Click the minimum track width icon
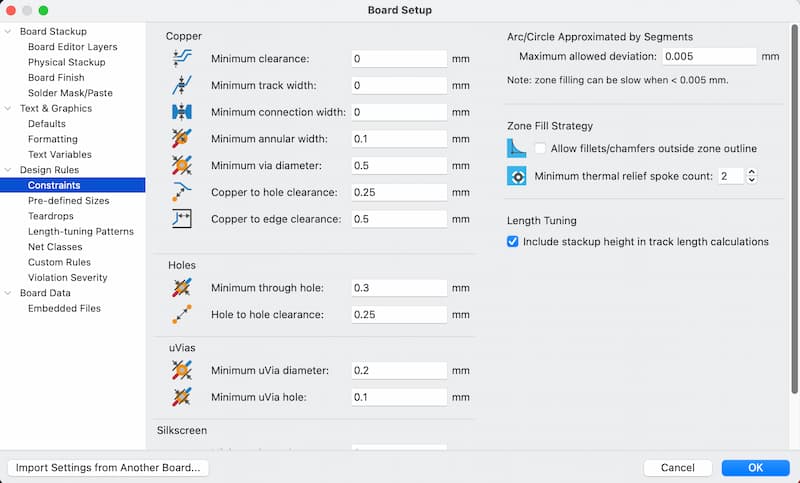The image size is (800, 483). pyautogui.click(x=182, y=86)
